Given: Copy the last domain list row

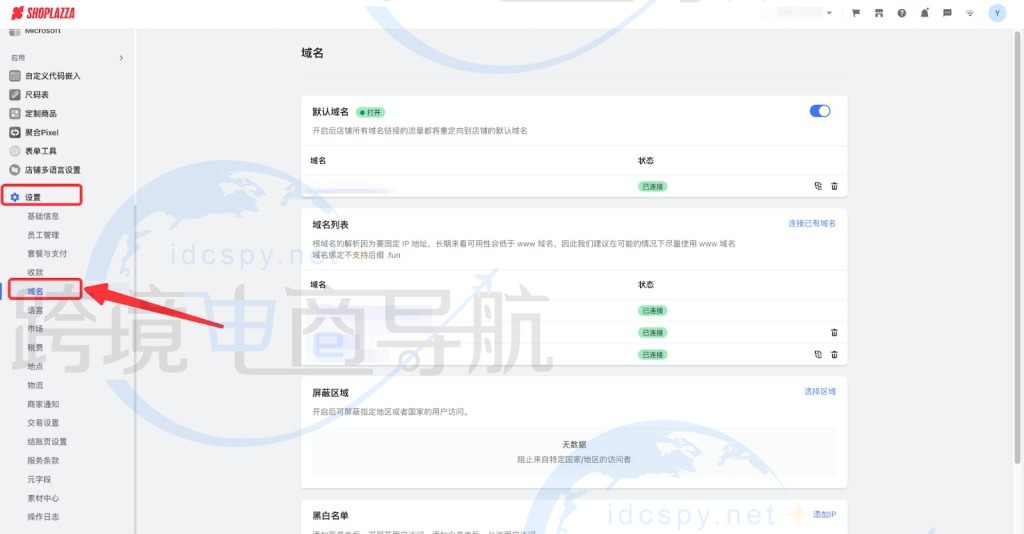Looking at the screenshot, I should coord(818,354).
